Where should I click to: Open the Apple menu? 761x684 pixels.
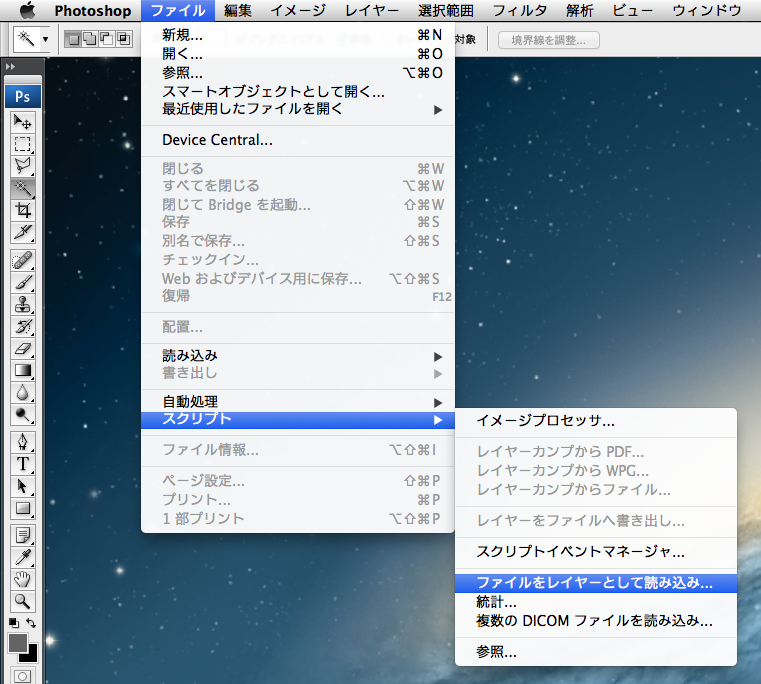click(27, 10)
